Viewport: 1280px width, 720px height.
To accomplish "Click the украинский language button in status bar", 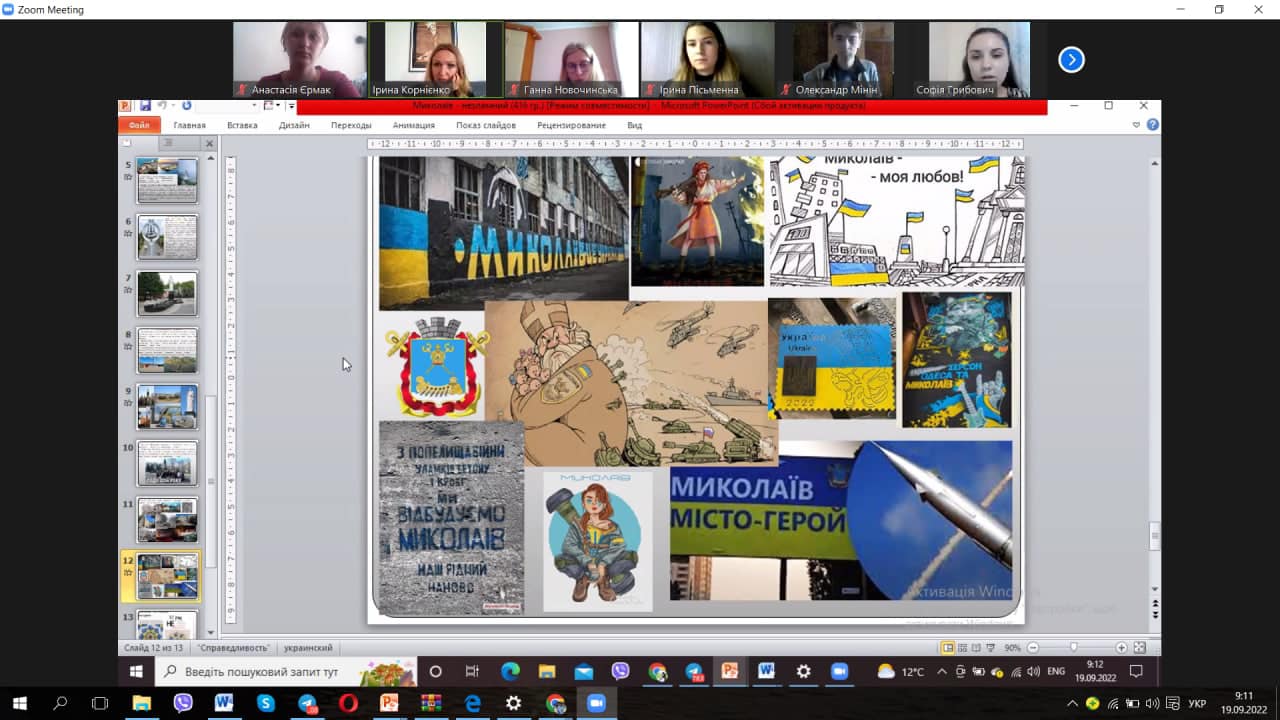I will [x=308, y=648].
